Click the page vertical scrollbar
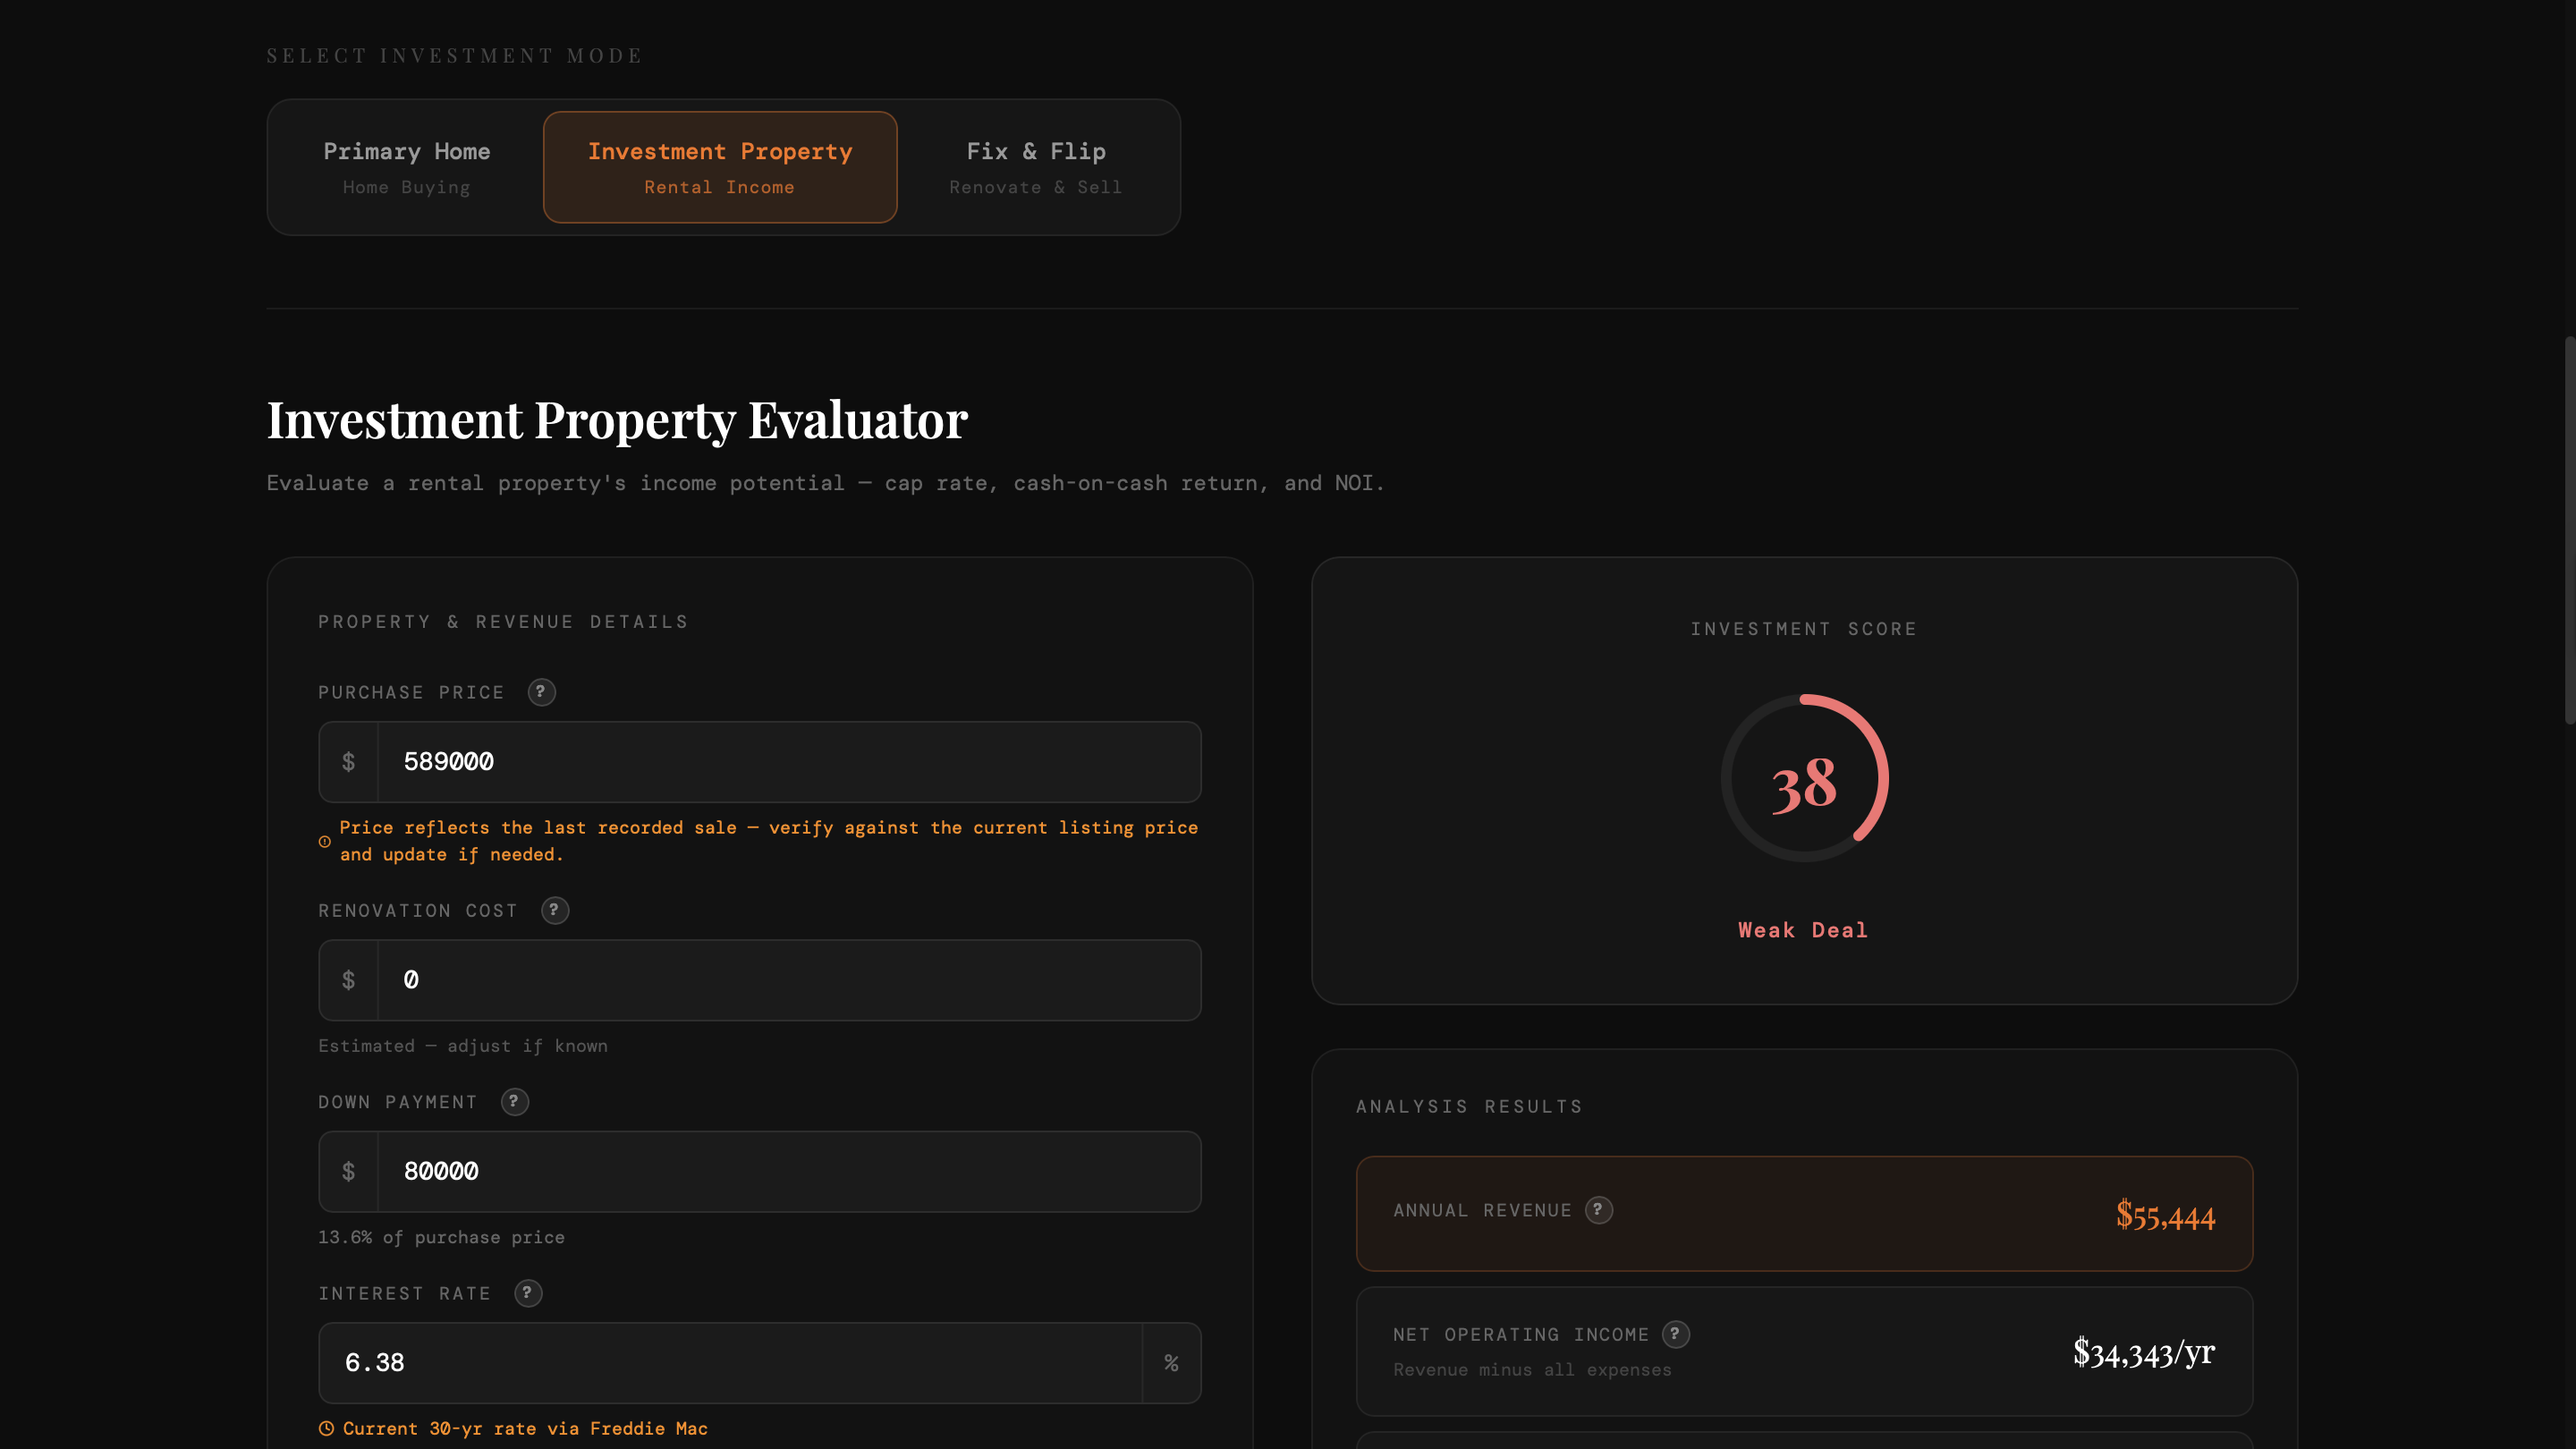Screen dimensions: 2576x1449 (2568, 530)
